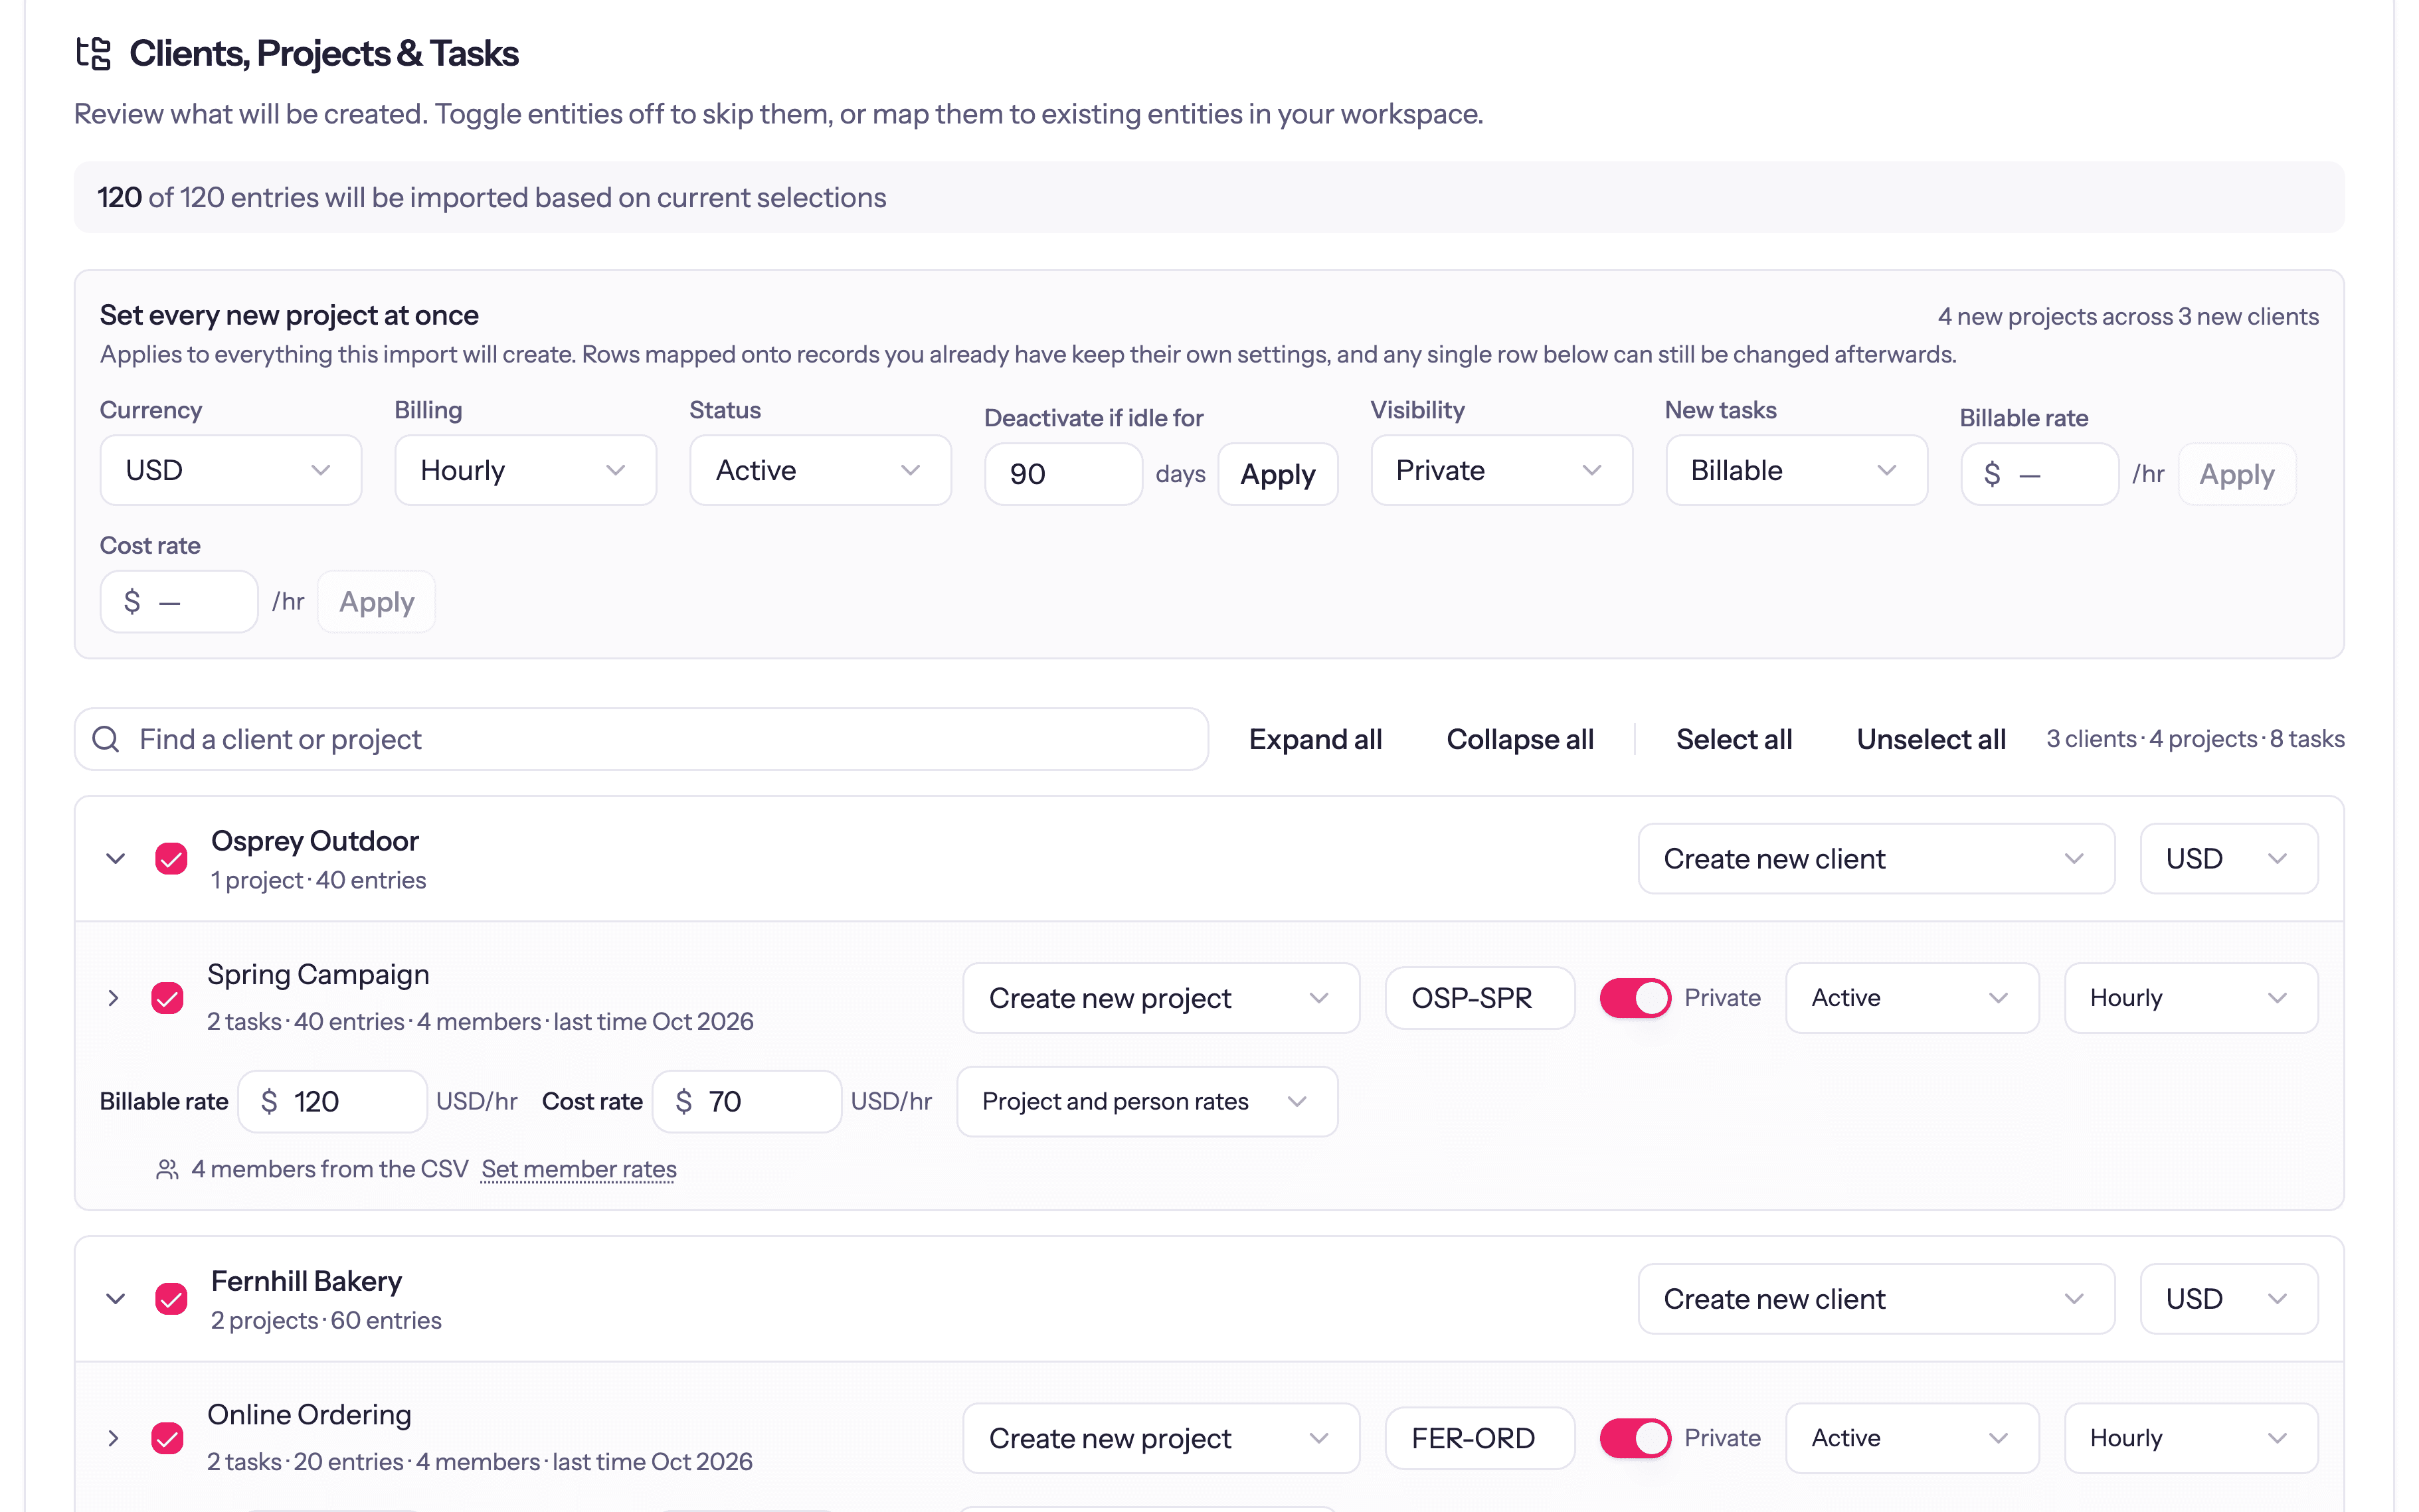Click '4 new projects across 3 new clients' text

[x=2128, y=316]
